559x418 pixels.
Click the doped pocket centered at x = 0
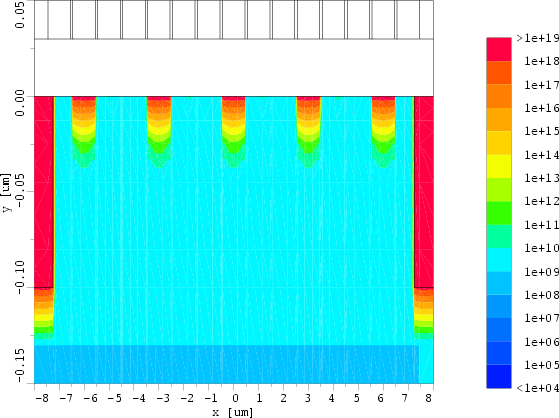point(234,132)
